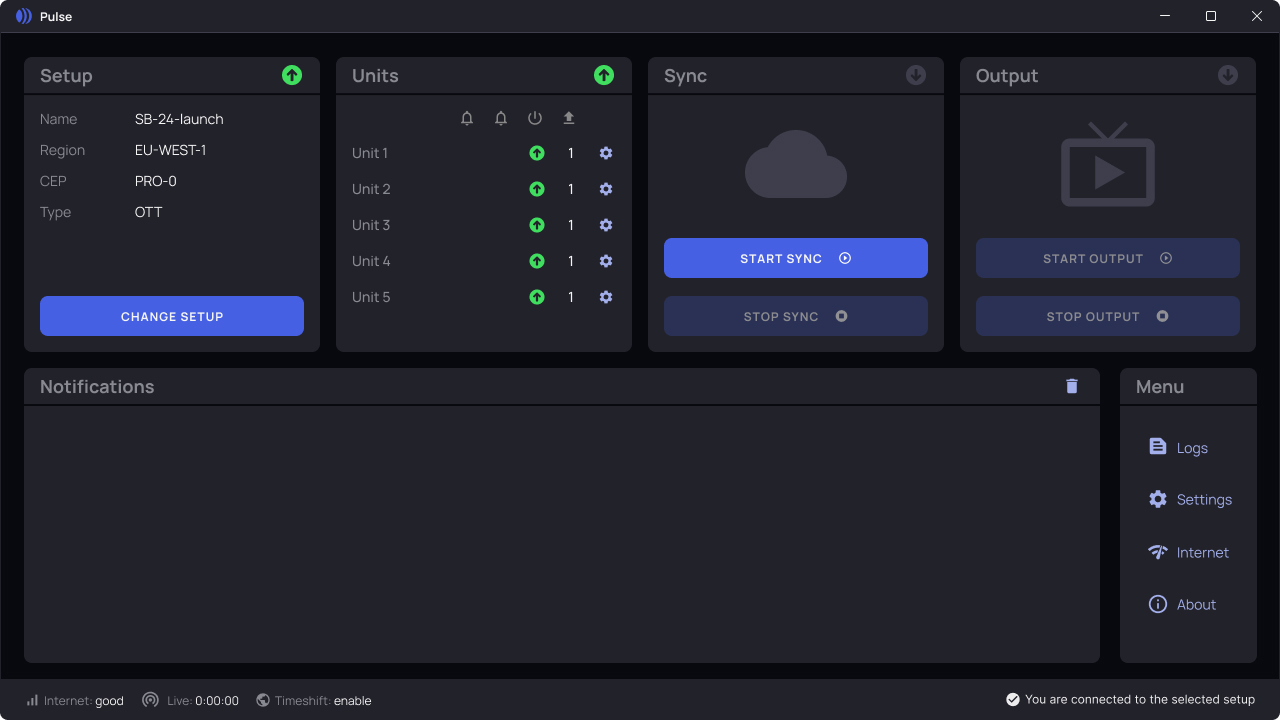Image resolution: width=1280 pixels, height=720 pixels.
Task: Select the Unit 4 row label
Action: pos(371,261)
